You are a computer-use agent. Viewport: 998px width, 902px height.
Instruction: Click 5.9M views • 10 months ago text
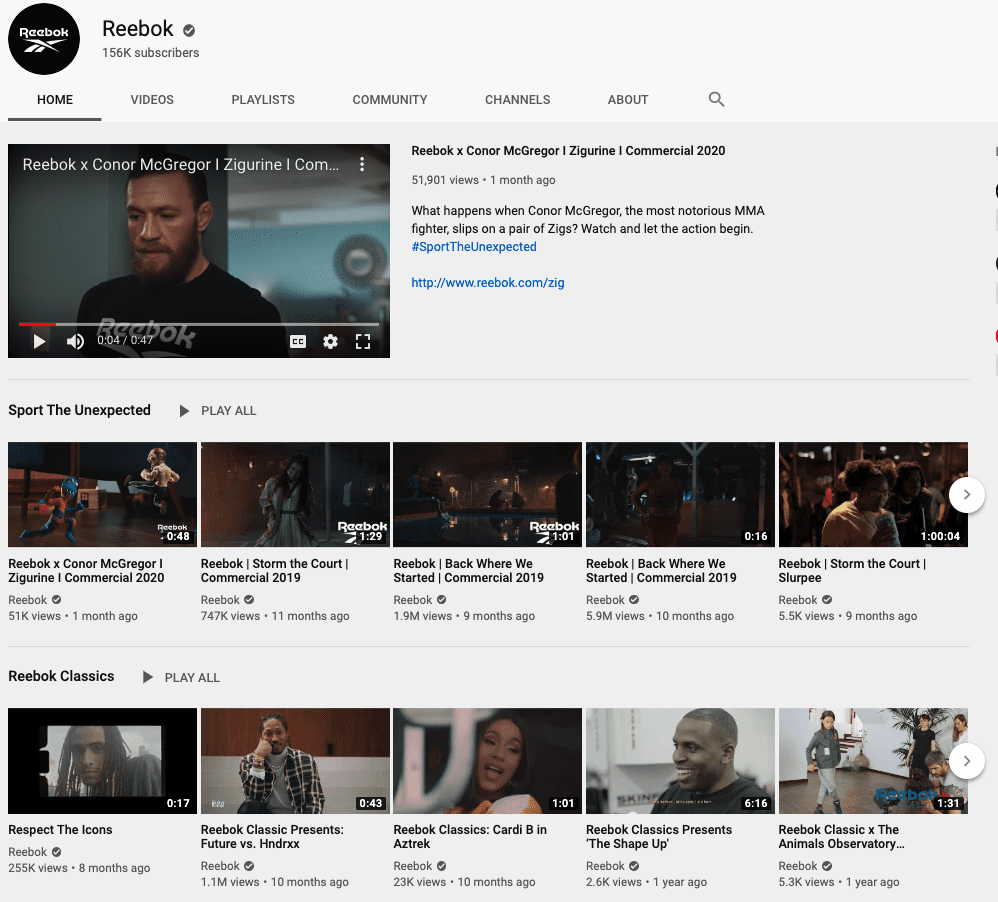pos(660,616)
